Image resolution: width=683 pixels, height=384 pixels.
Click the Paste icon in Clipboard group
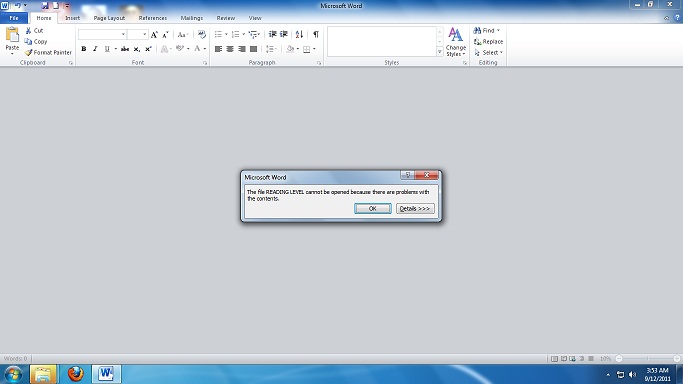tap(12, 40)
